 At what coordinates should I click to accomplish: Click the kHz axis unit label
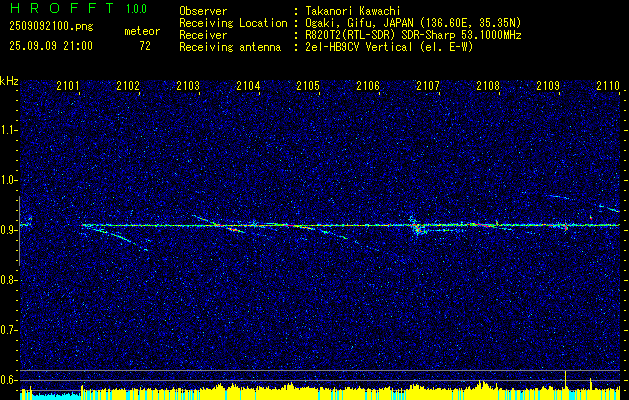(x=9, y=81)
